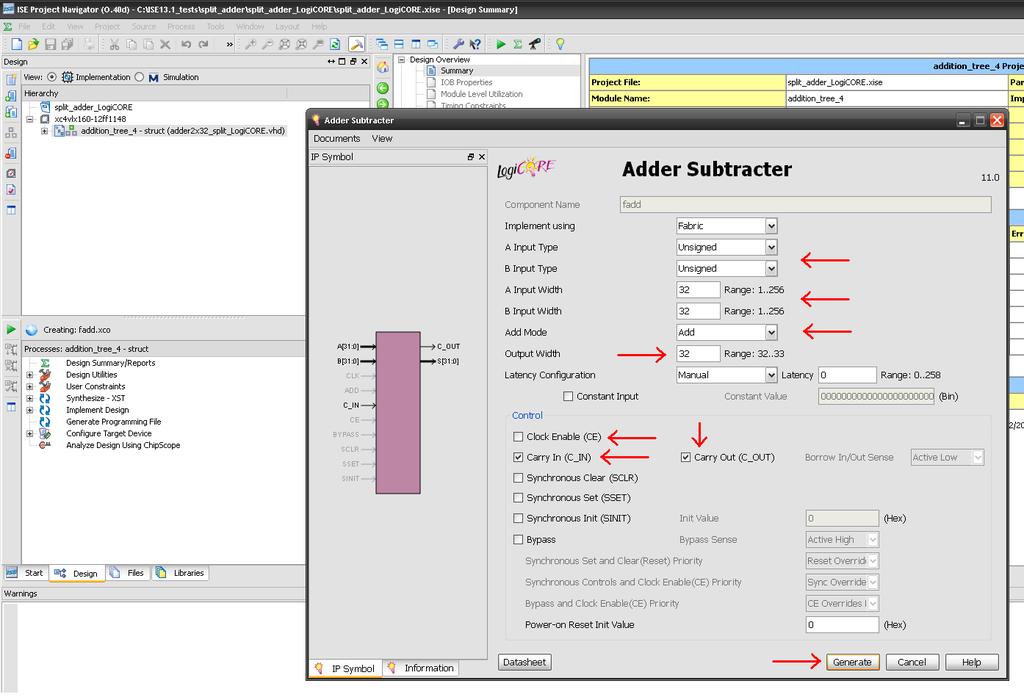Click the Generate button

[x=852, y=662]
